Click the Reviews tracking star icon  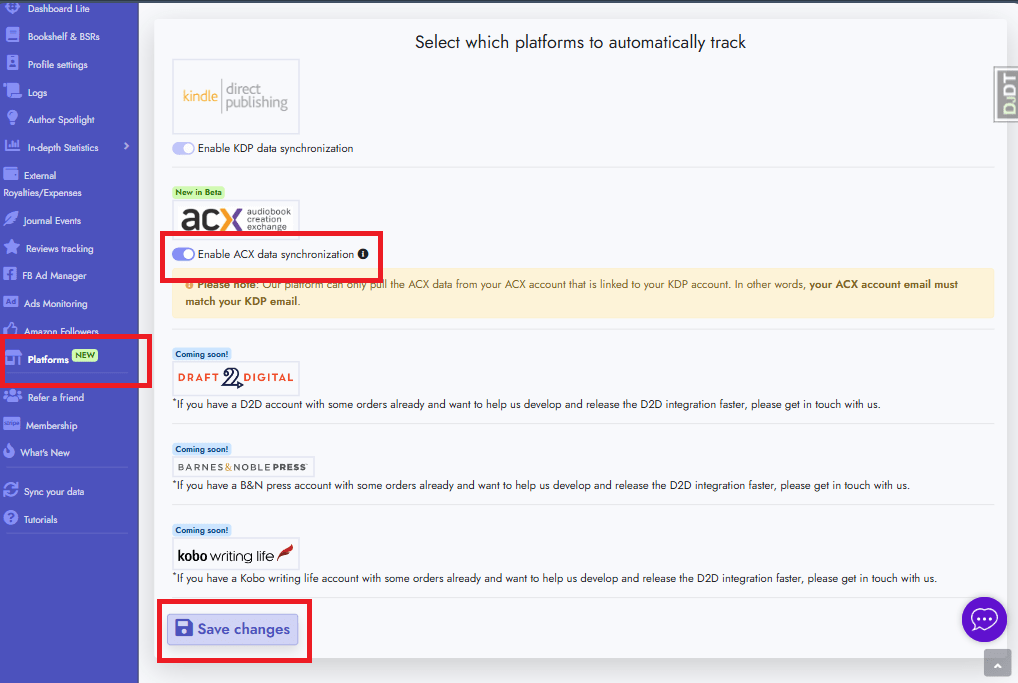tap(12, 247)
